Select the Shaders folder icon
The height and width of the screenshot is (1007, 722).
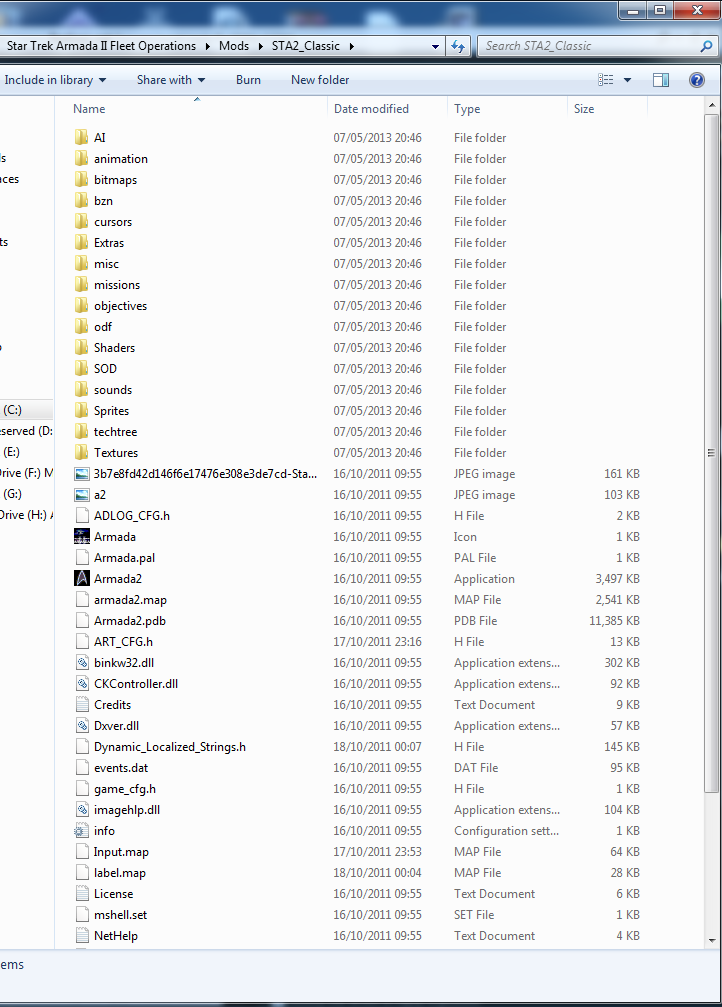(81, 347)
